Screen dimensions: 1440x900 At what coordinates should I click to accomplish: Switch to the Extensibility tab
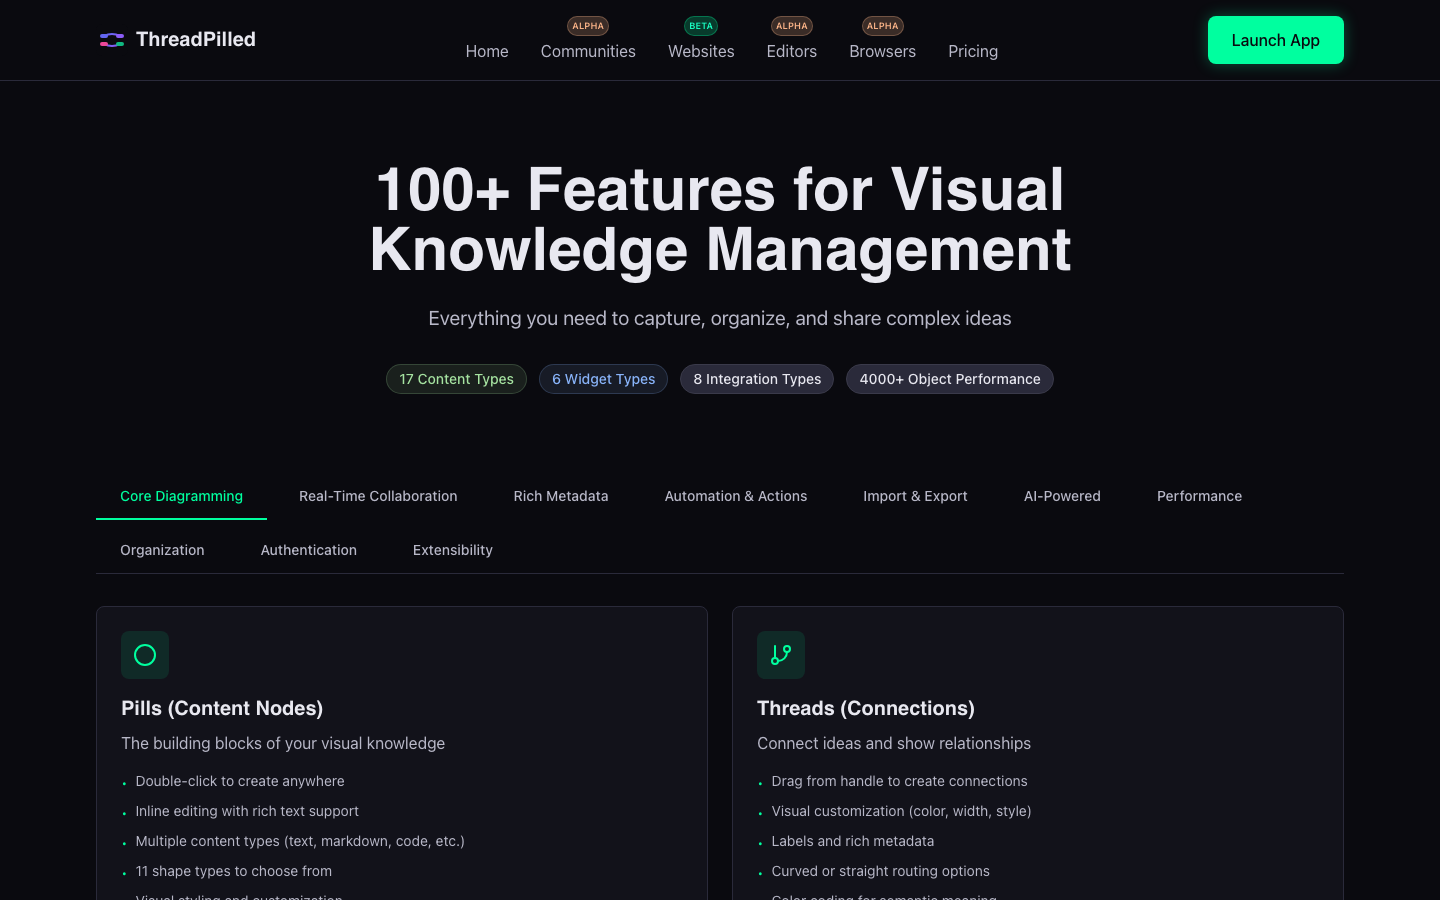coord(453,550)
